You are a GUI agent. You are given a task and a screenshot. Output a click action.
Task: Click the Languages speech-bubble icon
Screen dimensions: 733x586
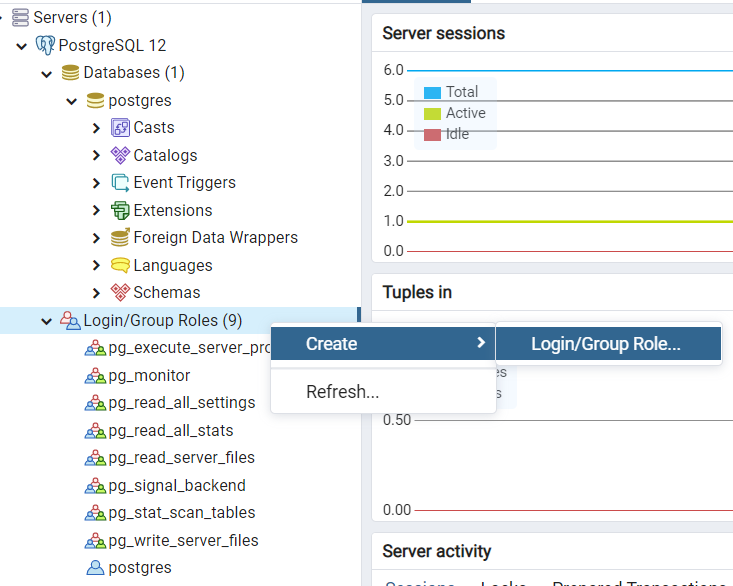pyautogui.click(x=120, y=265)
